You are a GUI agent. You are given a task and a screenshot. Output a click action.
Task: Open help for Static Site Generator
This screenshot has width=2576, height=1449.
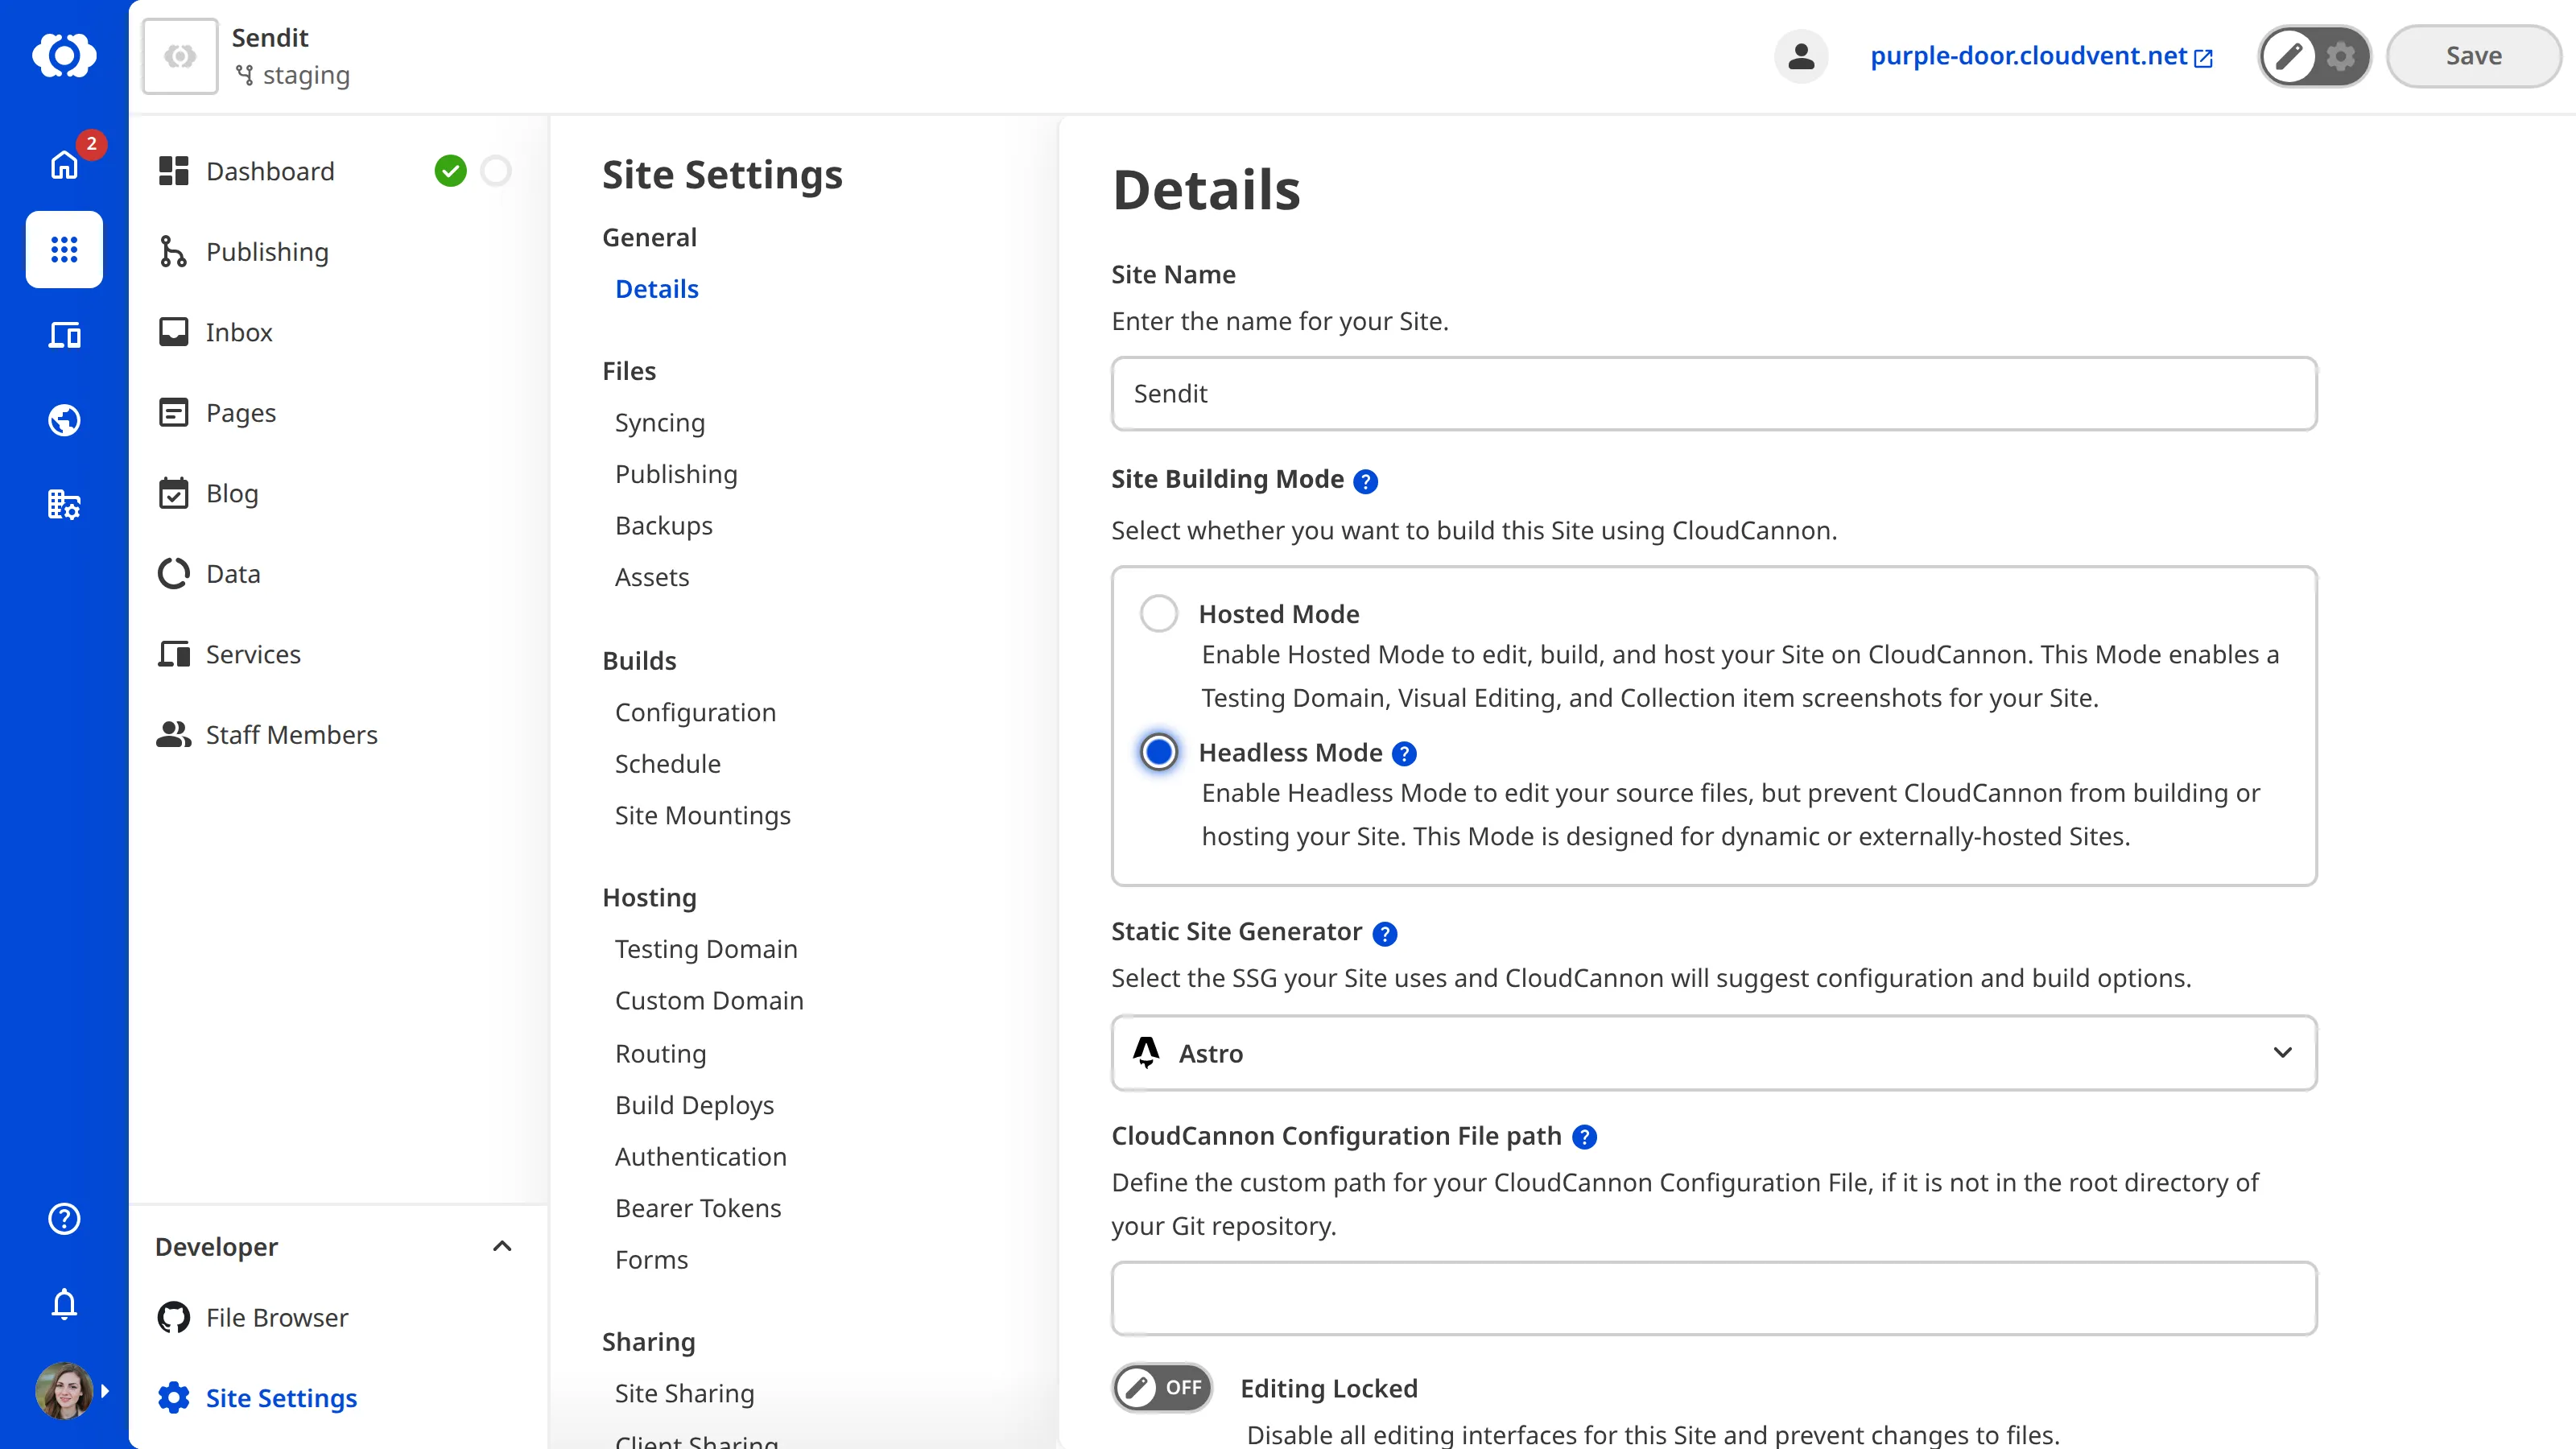pos(1385,934)
